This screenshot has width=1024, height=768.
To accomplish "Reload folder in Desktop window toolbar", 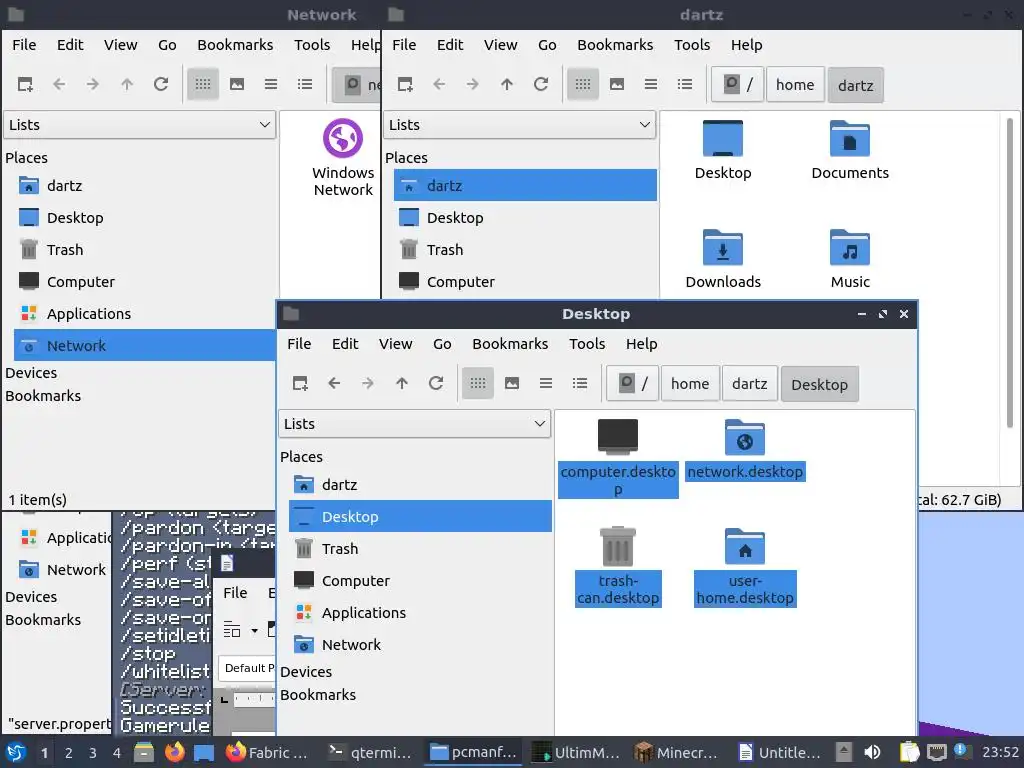I will [x=436, y=383].
